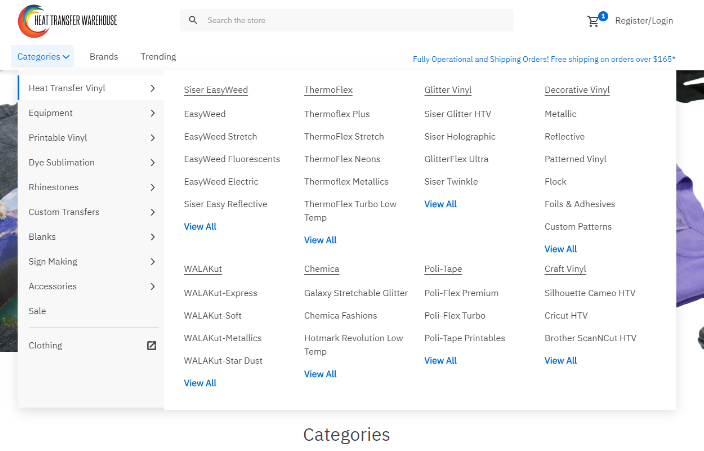Open the Brands menu
Screen dimensions: 704x451
(x=104, y=57)
